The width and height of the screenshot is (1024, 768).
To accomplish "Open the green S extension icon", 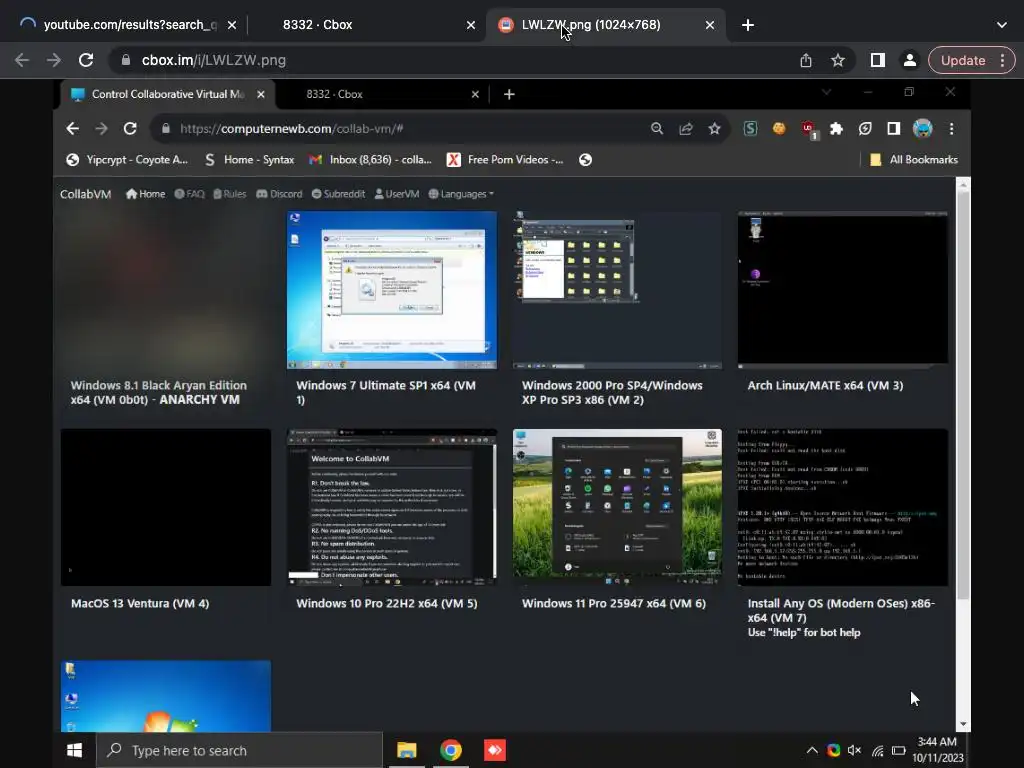I will point(750,129).
